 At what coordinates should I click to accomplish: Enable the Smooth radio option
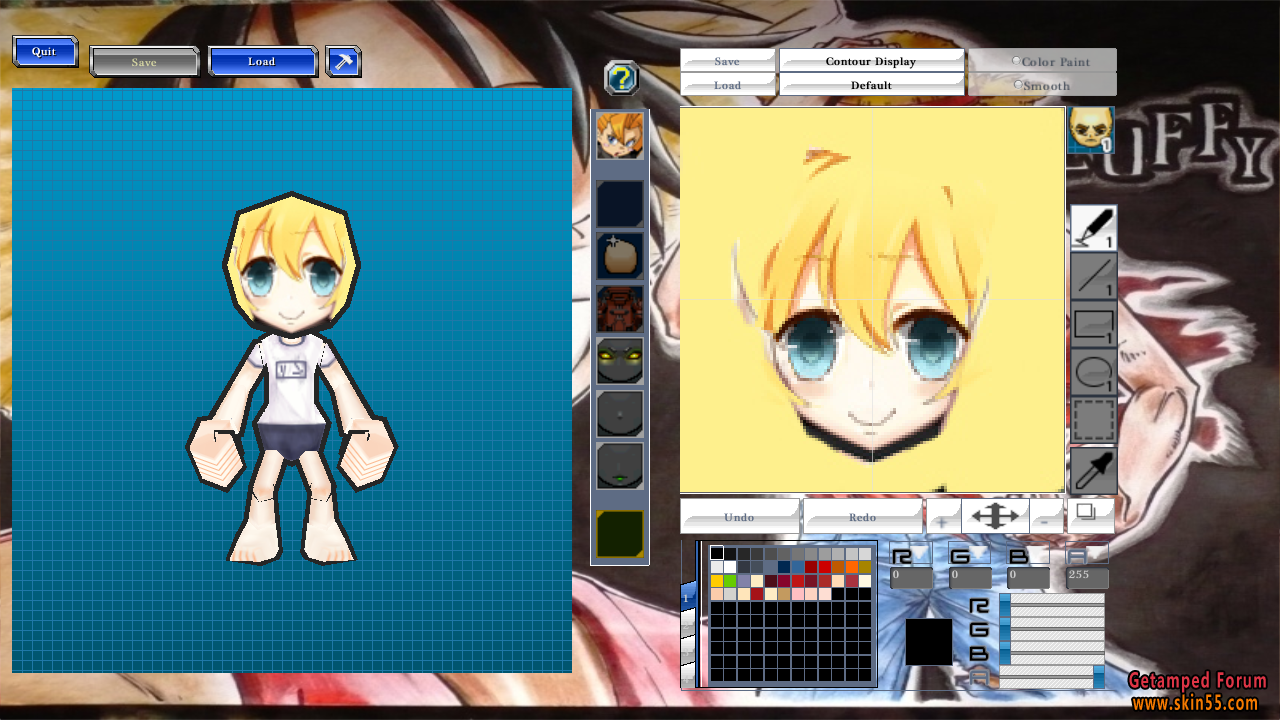pyautogui.click(x=1017, y=85)
